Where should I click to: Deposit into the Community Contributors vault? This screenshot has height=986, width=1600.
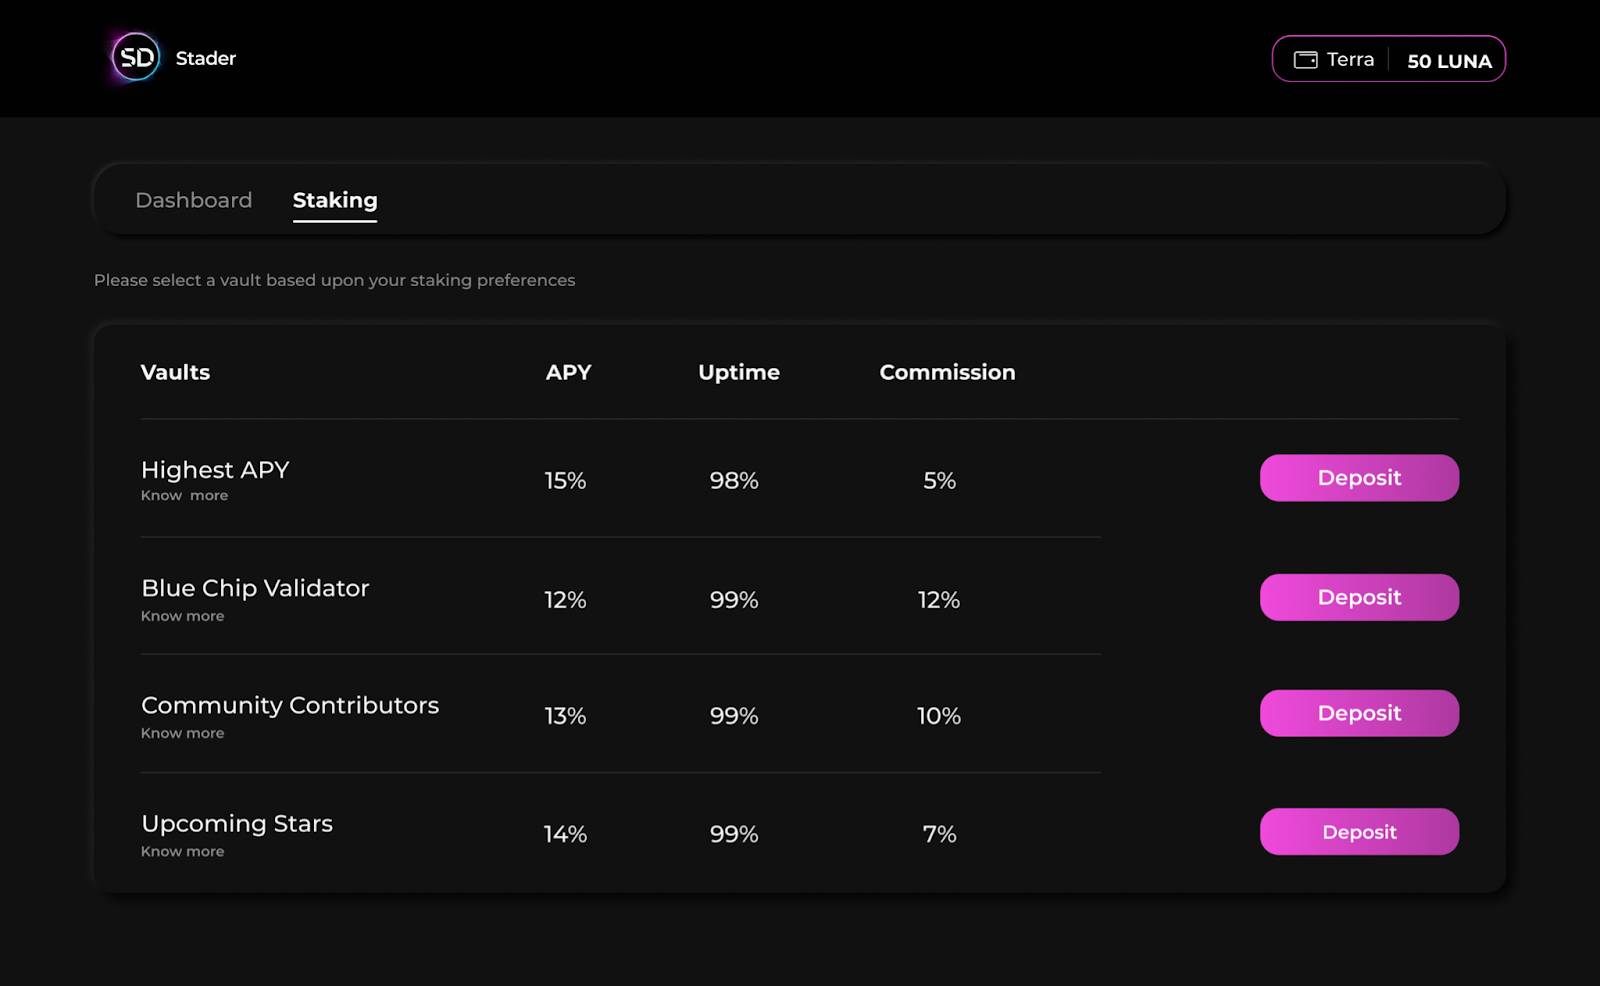coord(1359,713)
